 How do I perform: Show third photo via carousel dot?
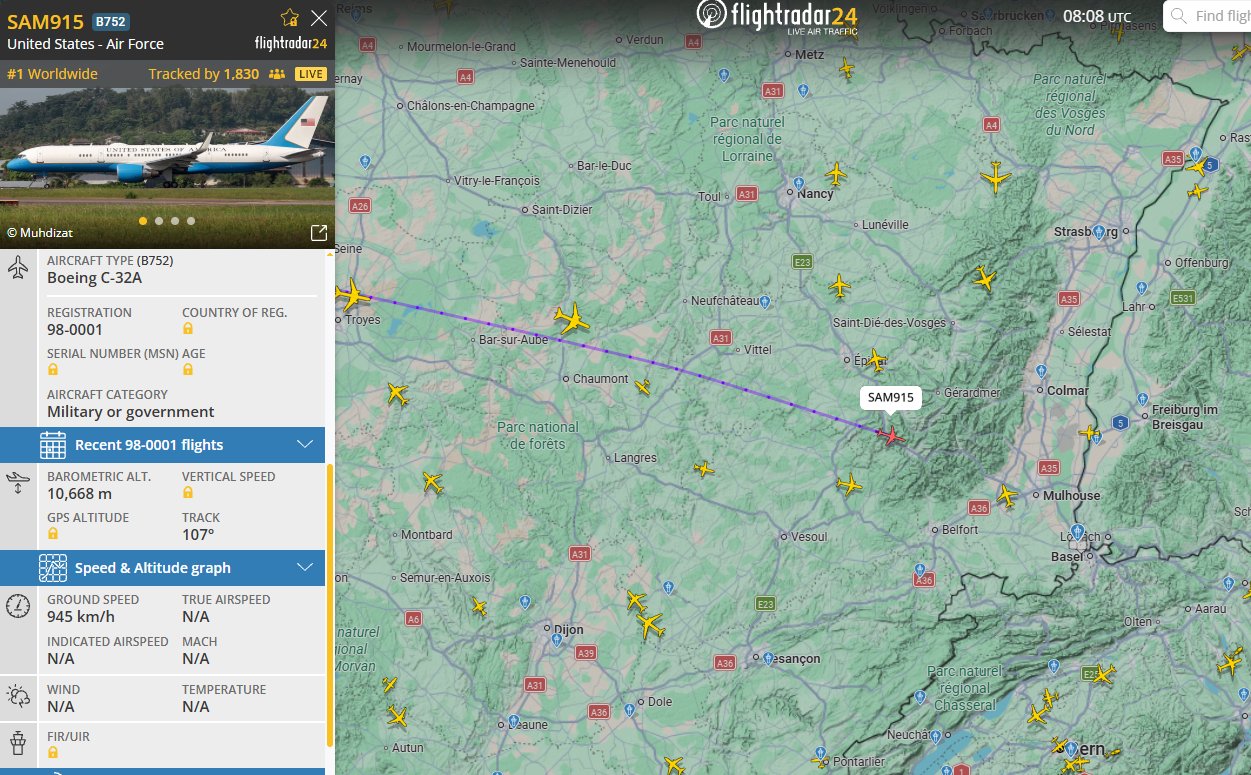pyautogui.click(x=175, y=221)
